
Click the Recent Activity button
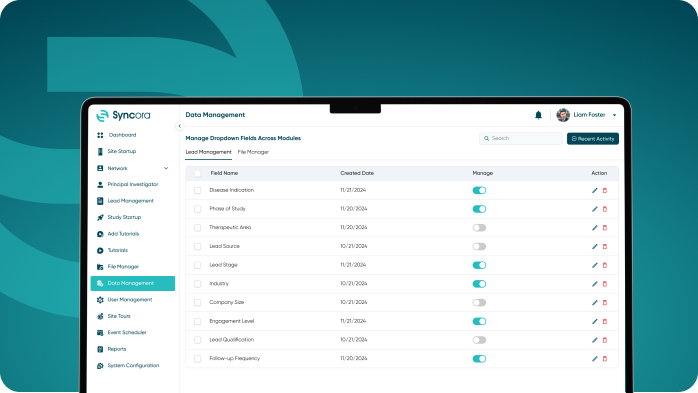point(592,139)
